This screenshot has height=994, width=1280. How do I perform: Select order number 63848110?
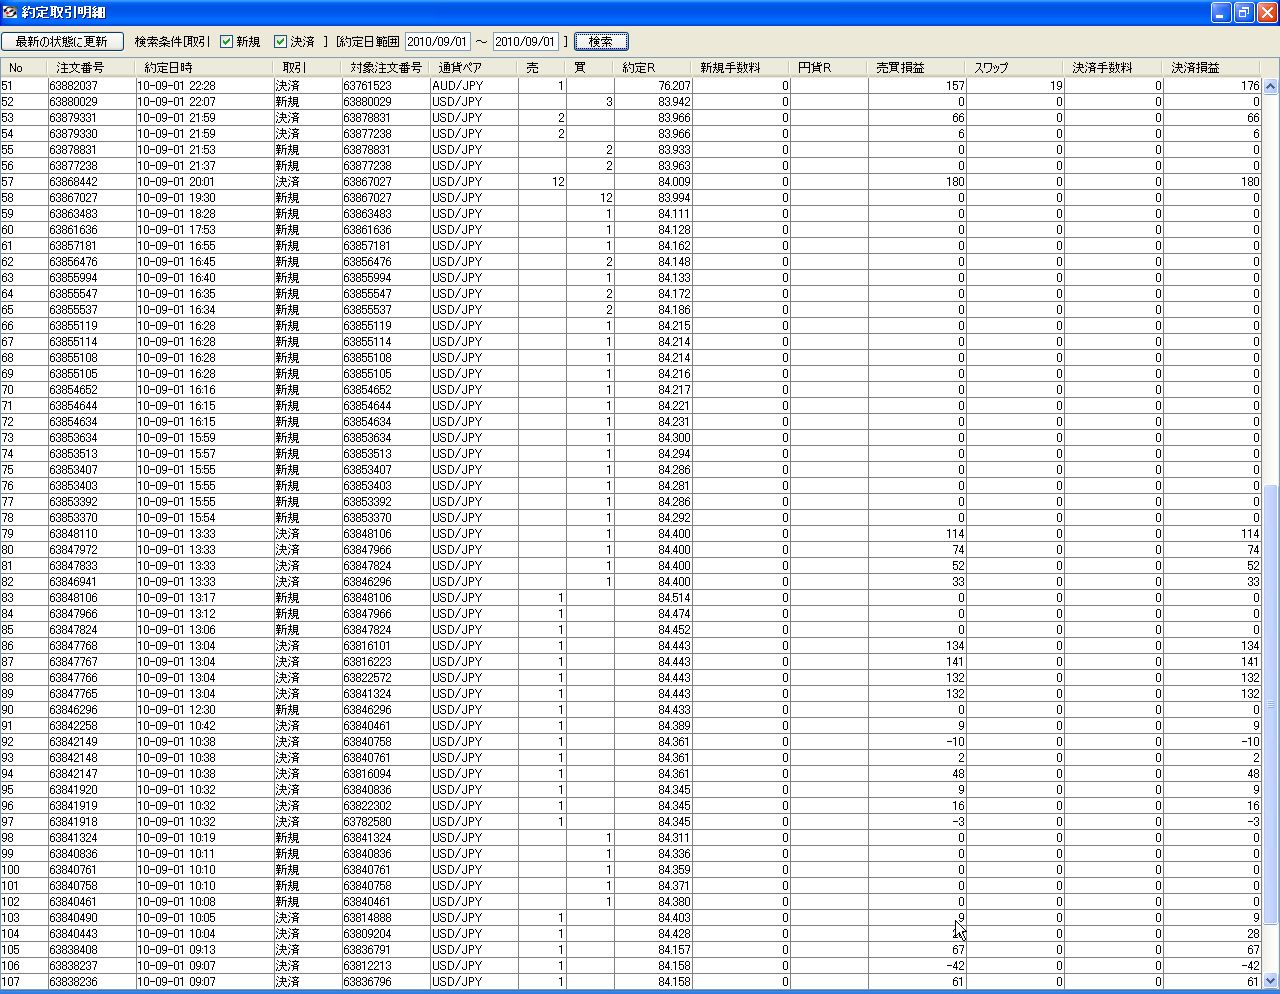tap(73, 534)
